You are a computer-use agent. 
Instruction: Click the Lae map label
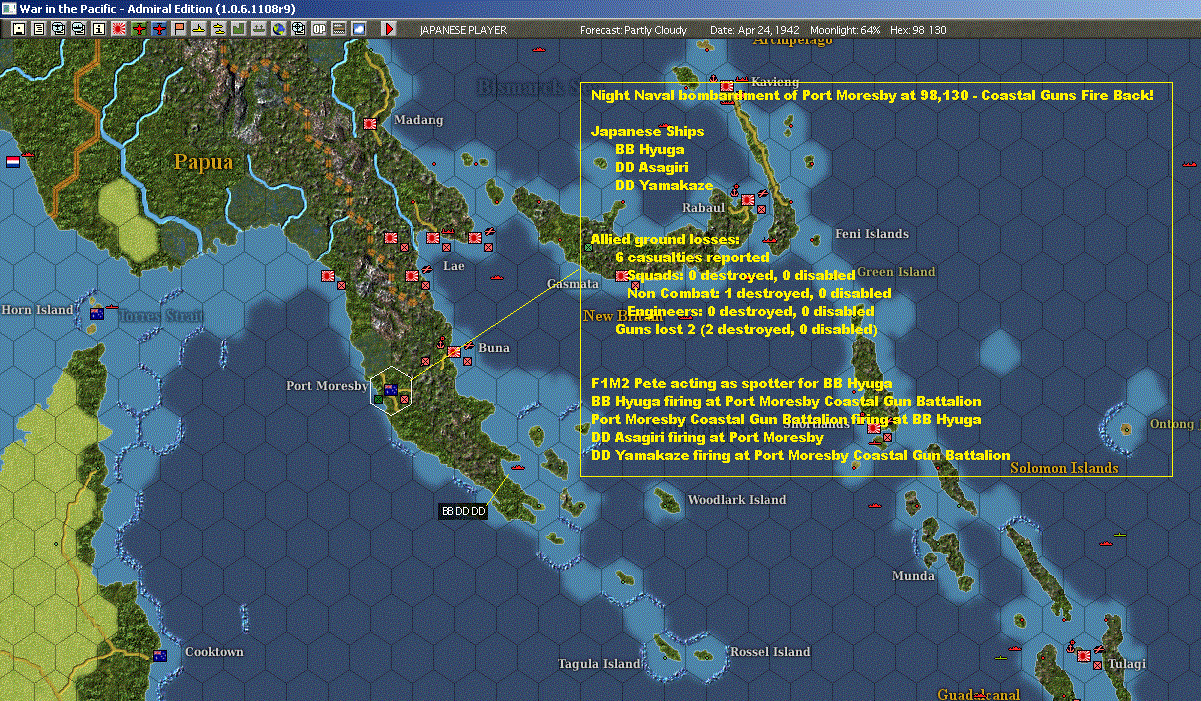(454, 266)
